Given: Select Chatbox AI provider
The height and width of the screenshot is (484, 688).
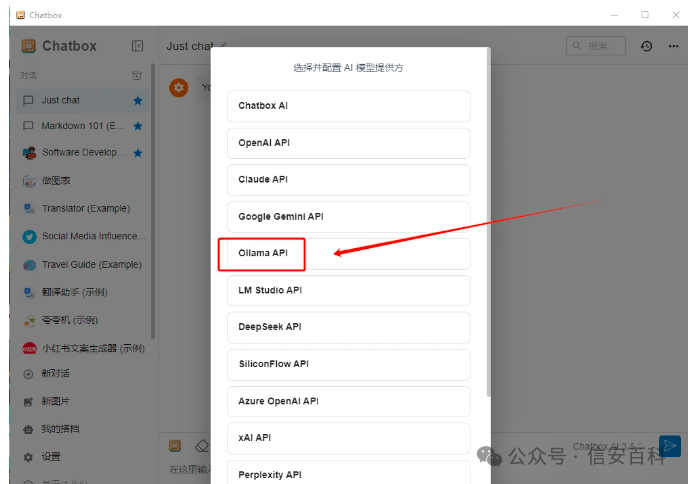Looking at the screenshot, I should point(348,106).
